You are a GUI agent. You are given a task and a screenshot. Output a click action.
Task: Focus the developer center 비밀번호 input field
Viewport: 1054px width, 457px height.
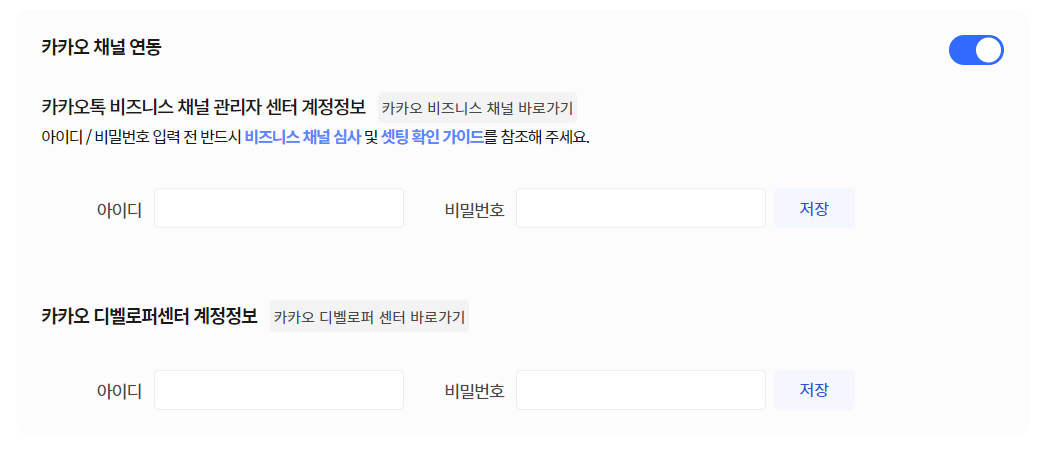pos(640,390)
